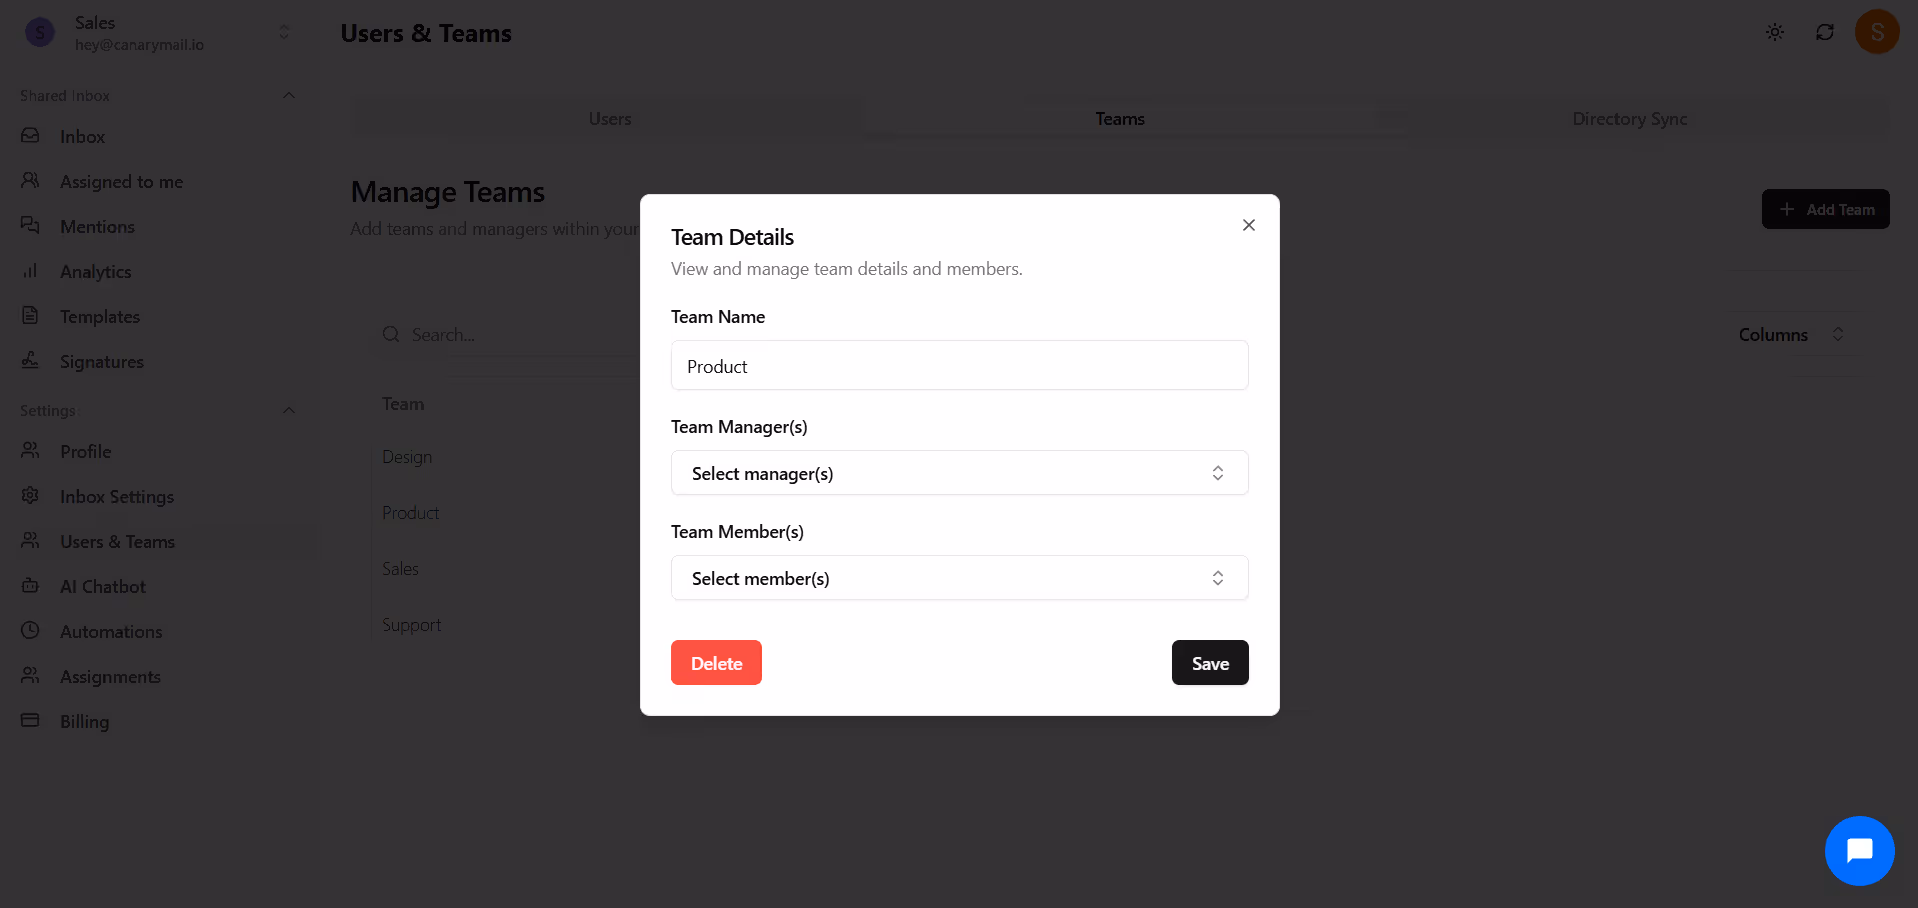1918x908 pixels.
Task: Toggle light theme sun icon
Action: (1775, 32)
